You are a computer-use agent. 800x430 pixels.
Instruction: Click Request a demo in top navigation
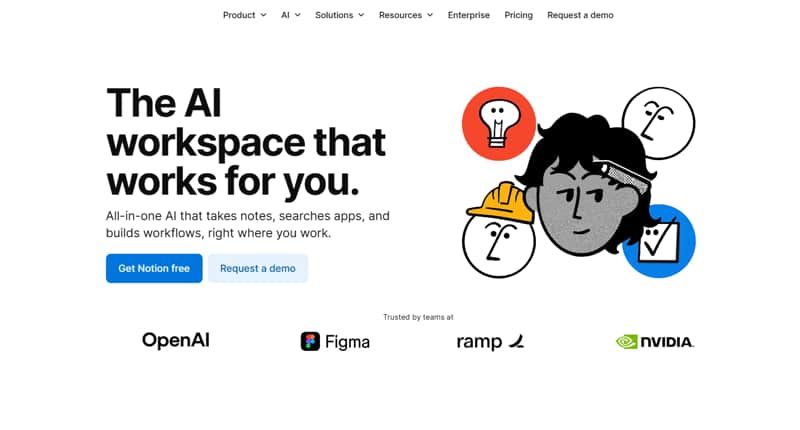coord(580,15)
